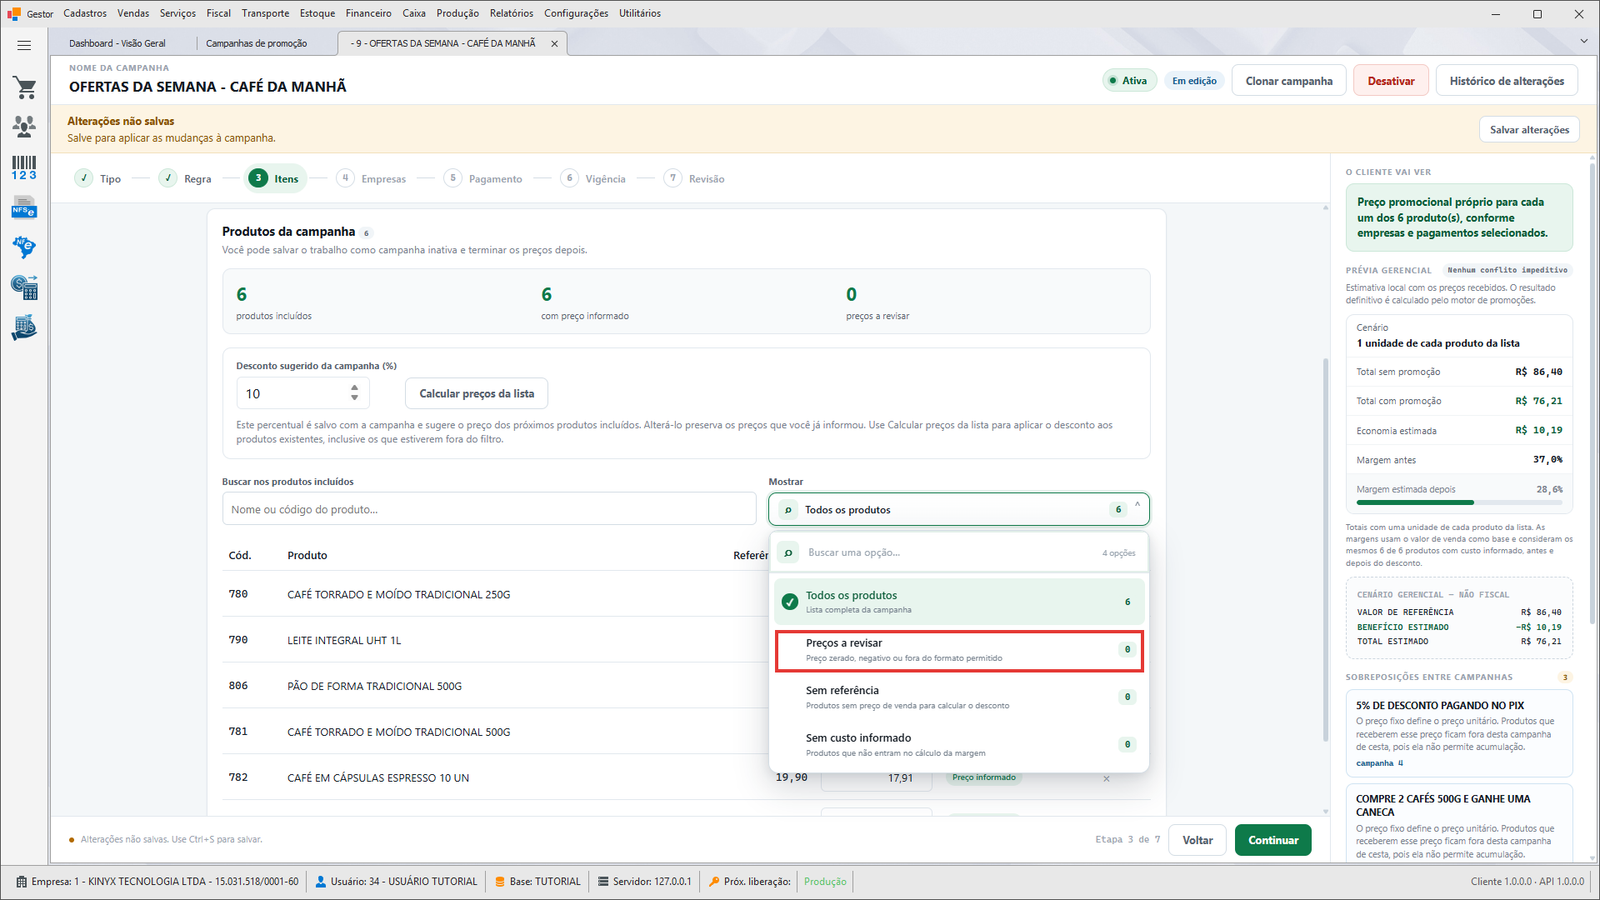Viewport: 1600px width, 900px height.
Task: Choose the Preços a revisar filter option
Action: point(959,650)
